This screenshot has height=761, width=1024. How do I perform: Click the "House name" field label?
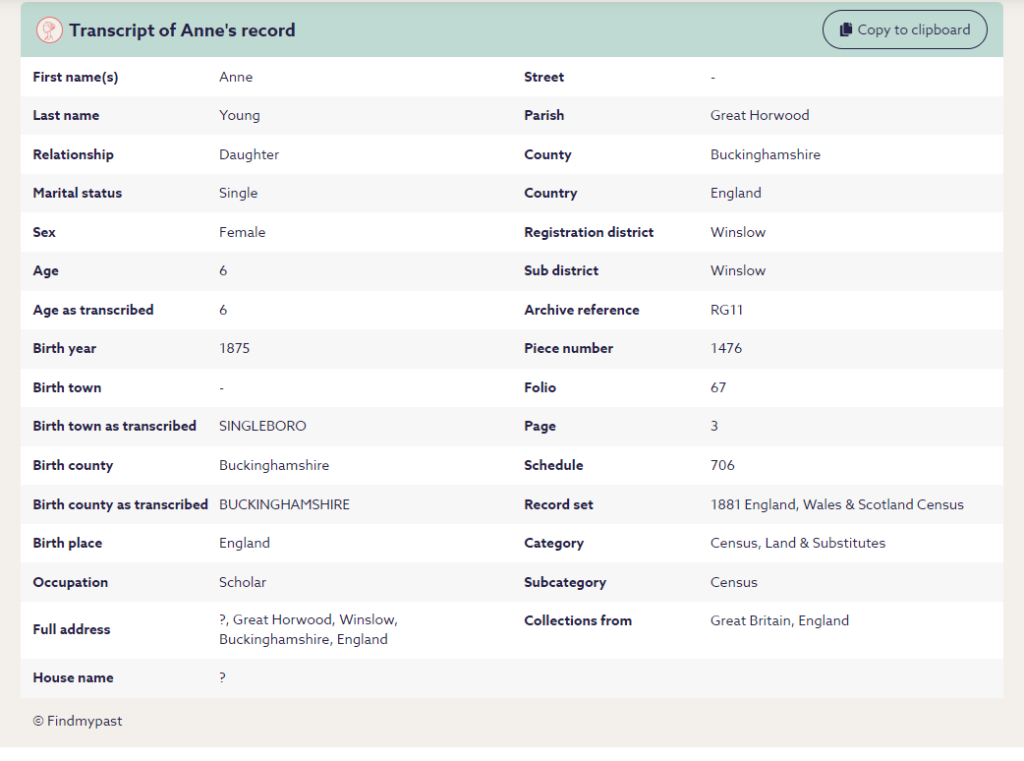[73, 677]
